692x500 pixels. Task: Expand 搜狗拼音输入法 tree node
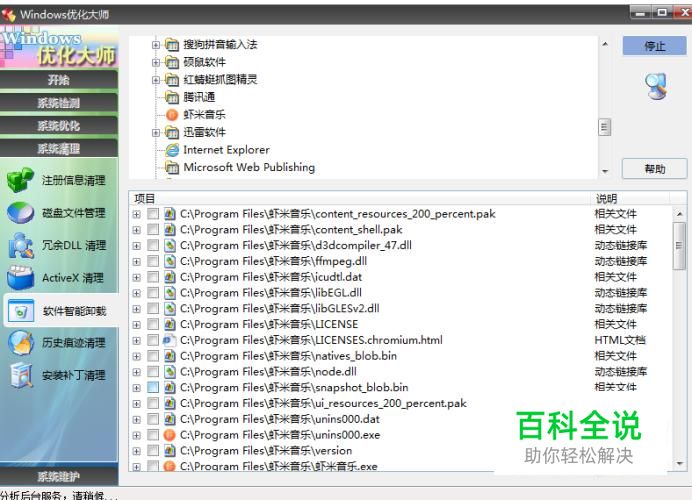coord(155,45)
